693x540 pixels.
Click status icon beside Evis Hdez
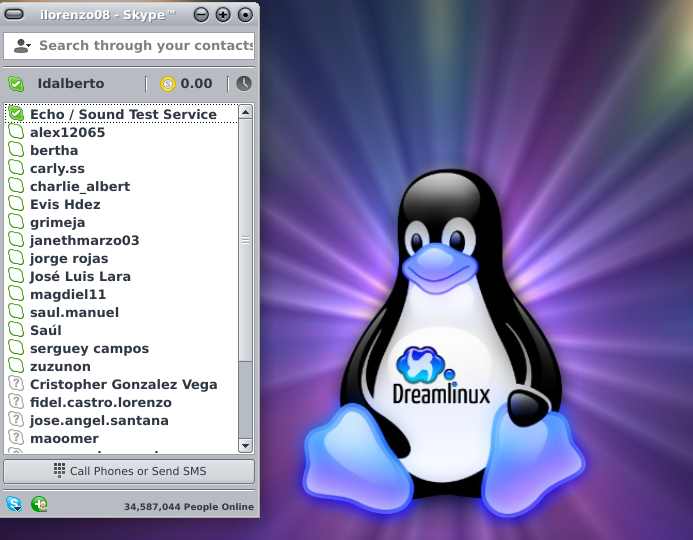click(16, 204)
